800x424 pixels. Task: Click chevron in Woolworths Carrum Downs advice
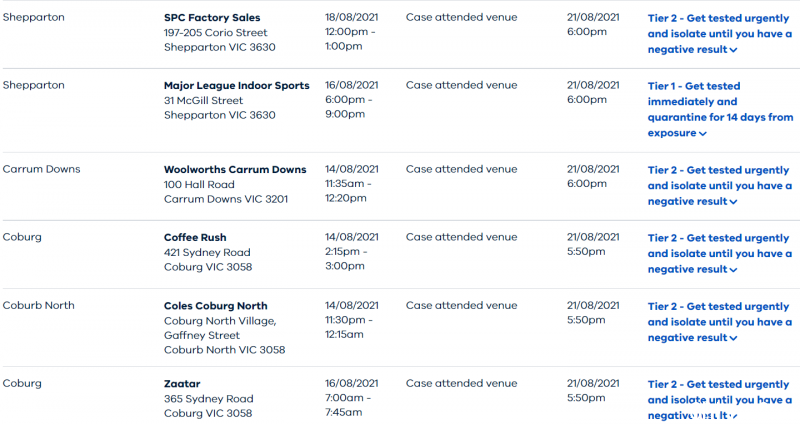point(734,202)
